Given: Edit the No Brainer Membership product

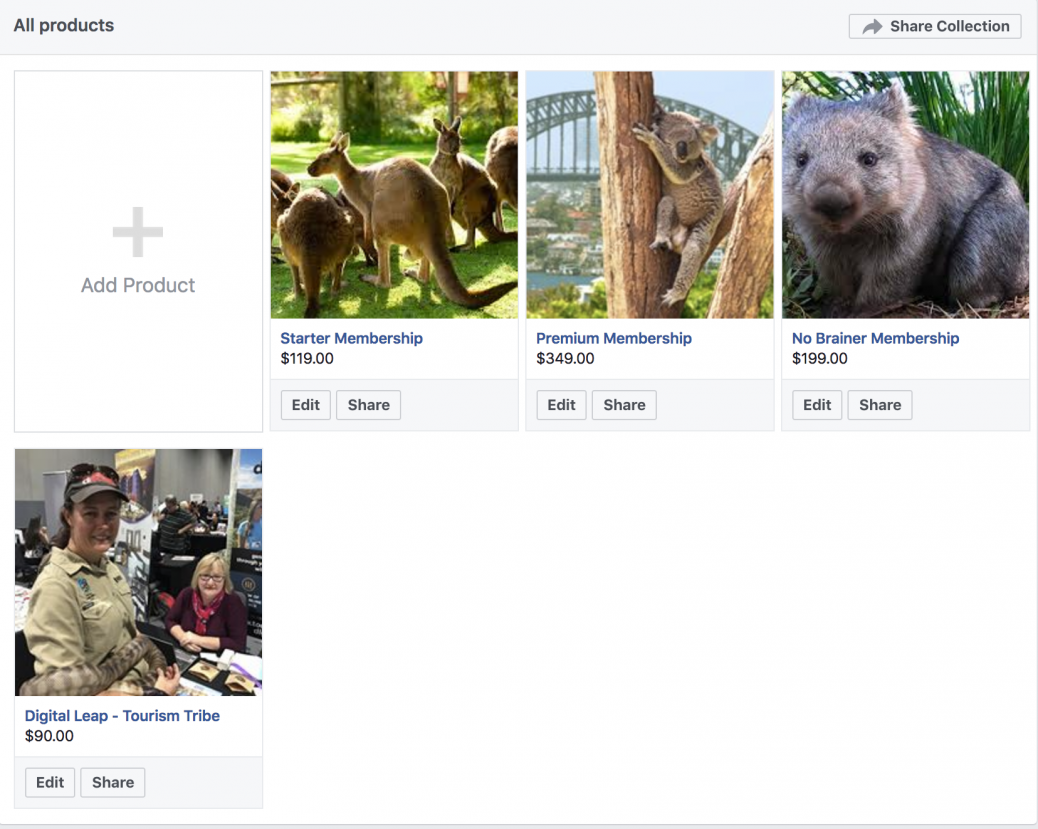Looking at the screenshot, I should (x=816, y=405).
